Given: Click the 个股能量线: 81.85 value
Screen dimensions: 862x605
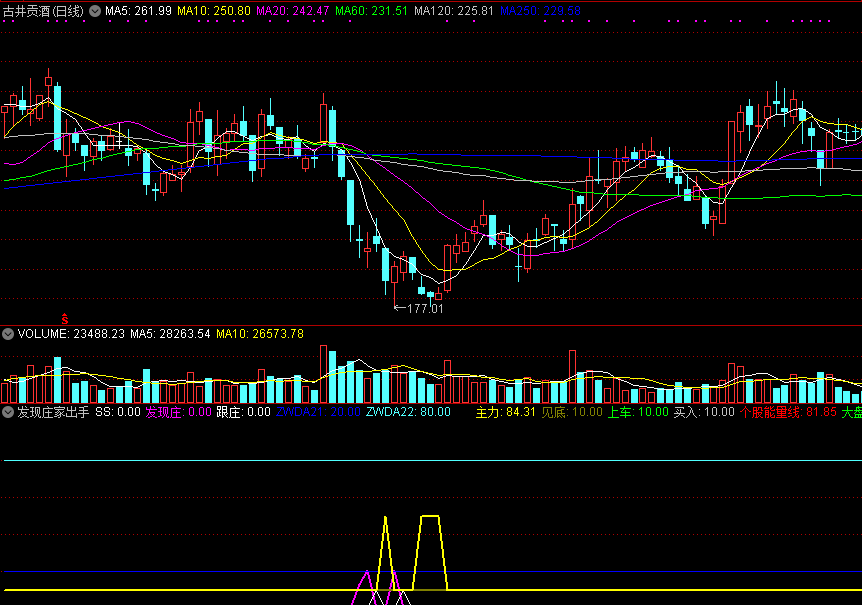Looking at the screenshot, I should (x=788, y=412).
